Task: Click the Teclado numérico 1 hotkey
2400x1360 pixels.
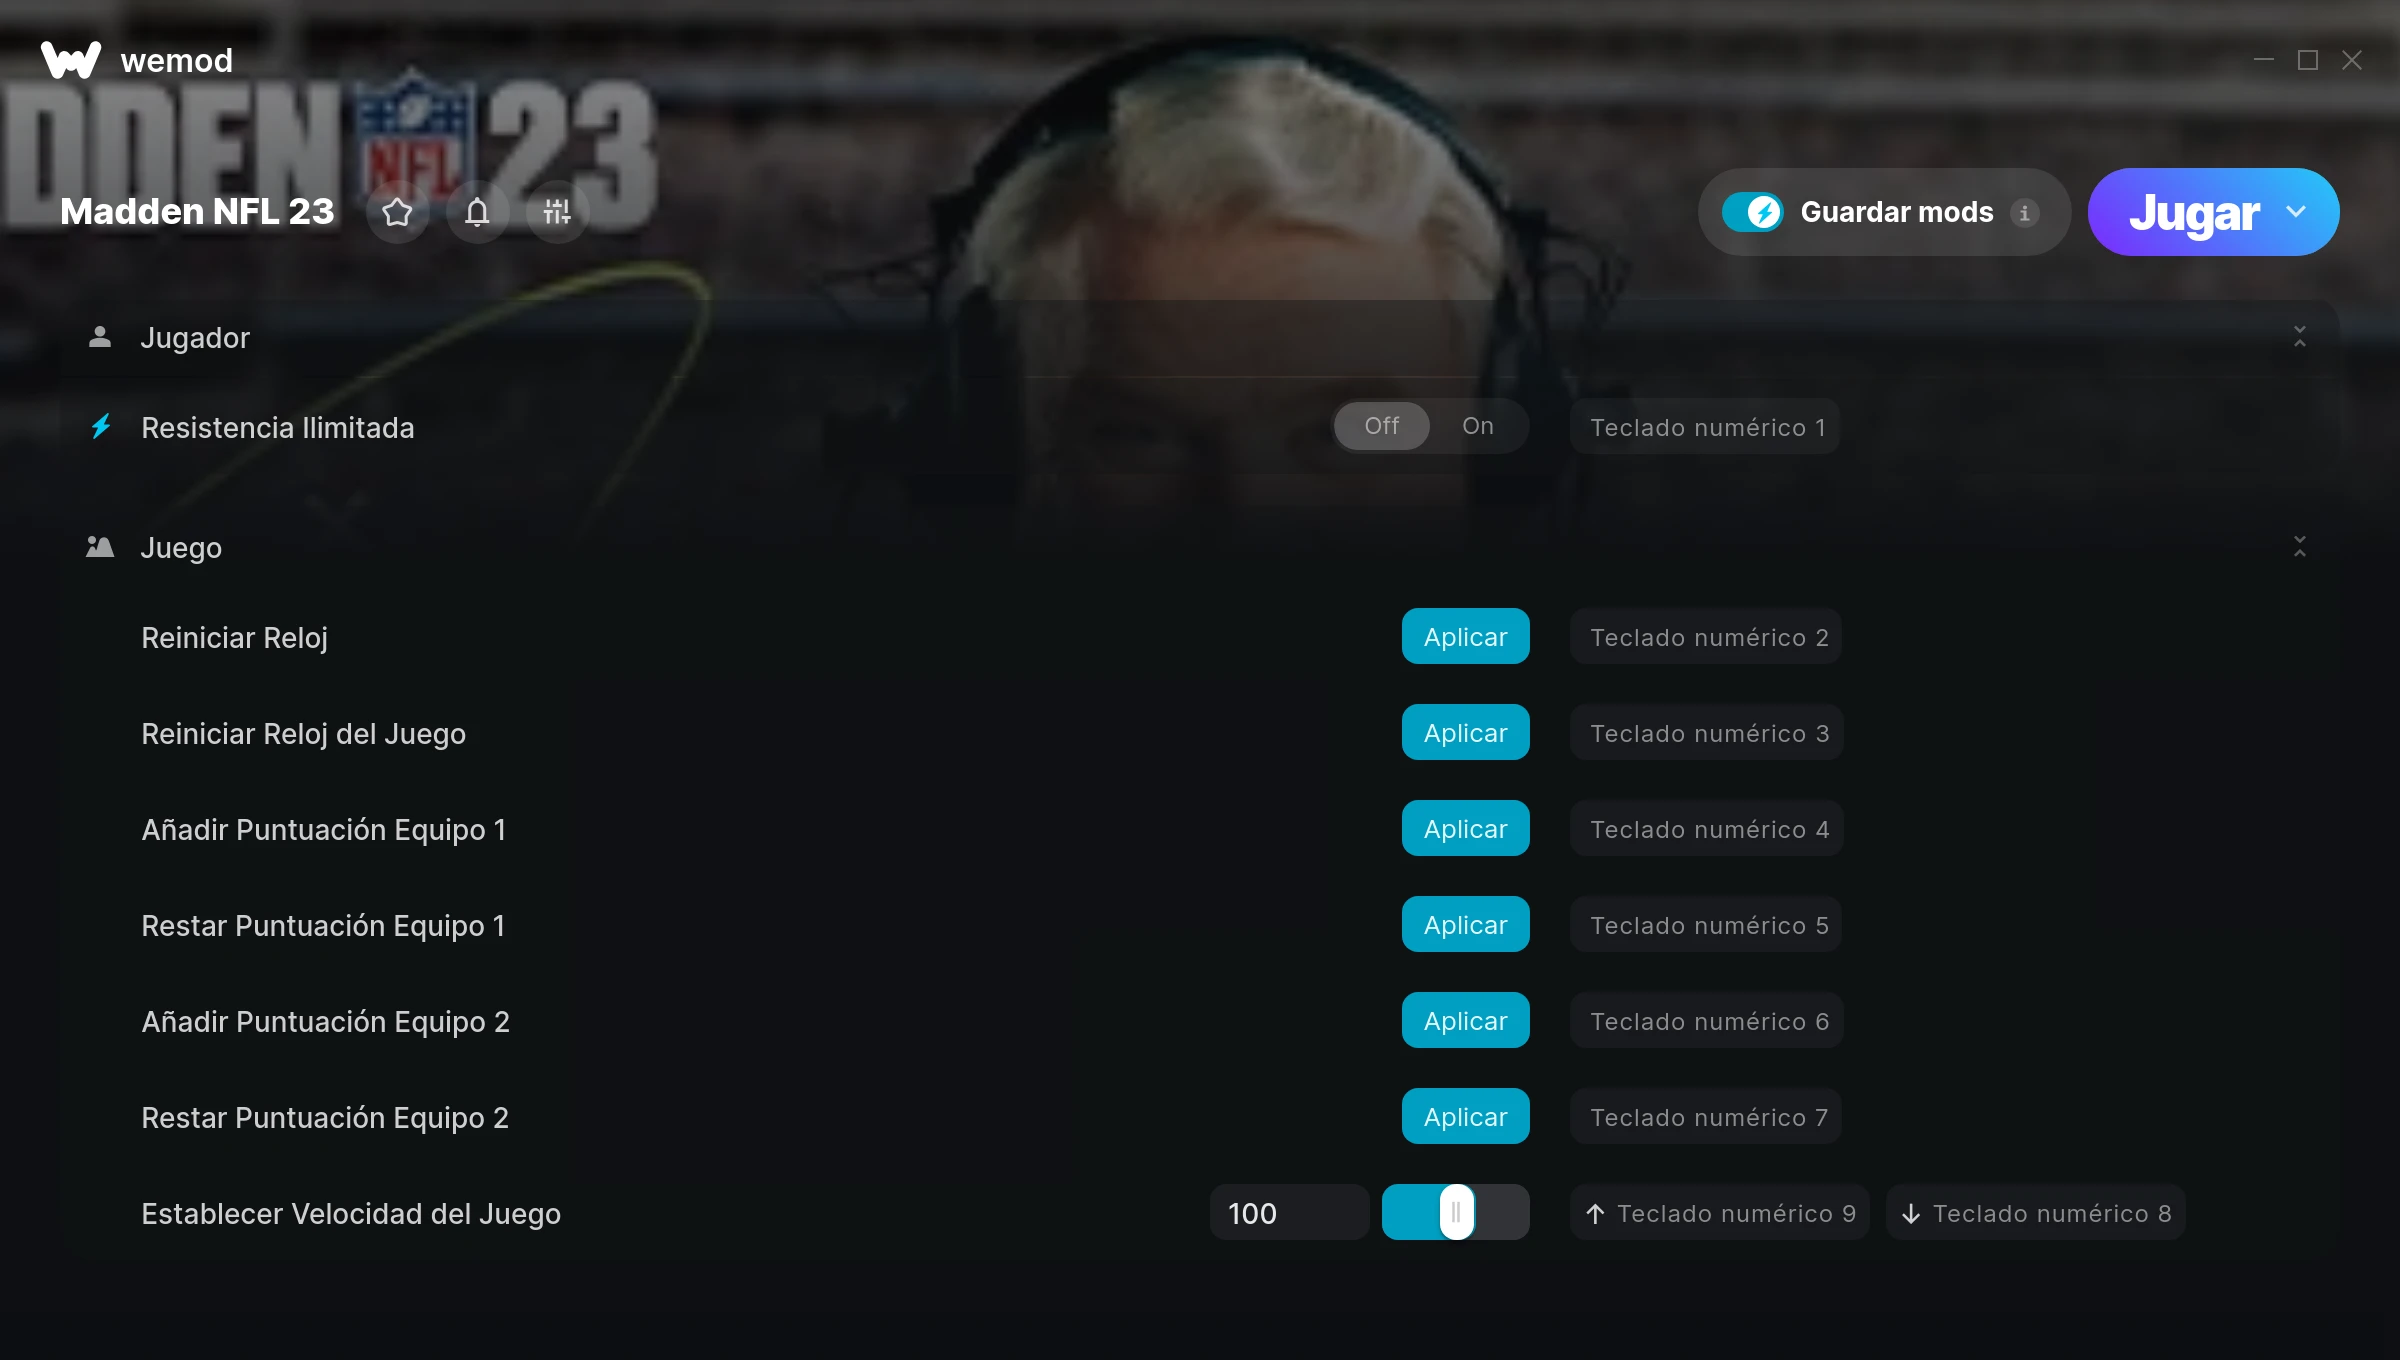Action: click(x=1706, y=427)
